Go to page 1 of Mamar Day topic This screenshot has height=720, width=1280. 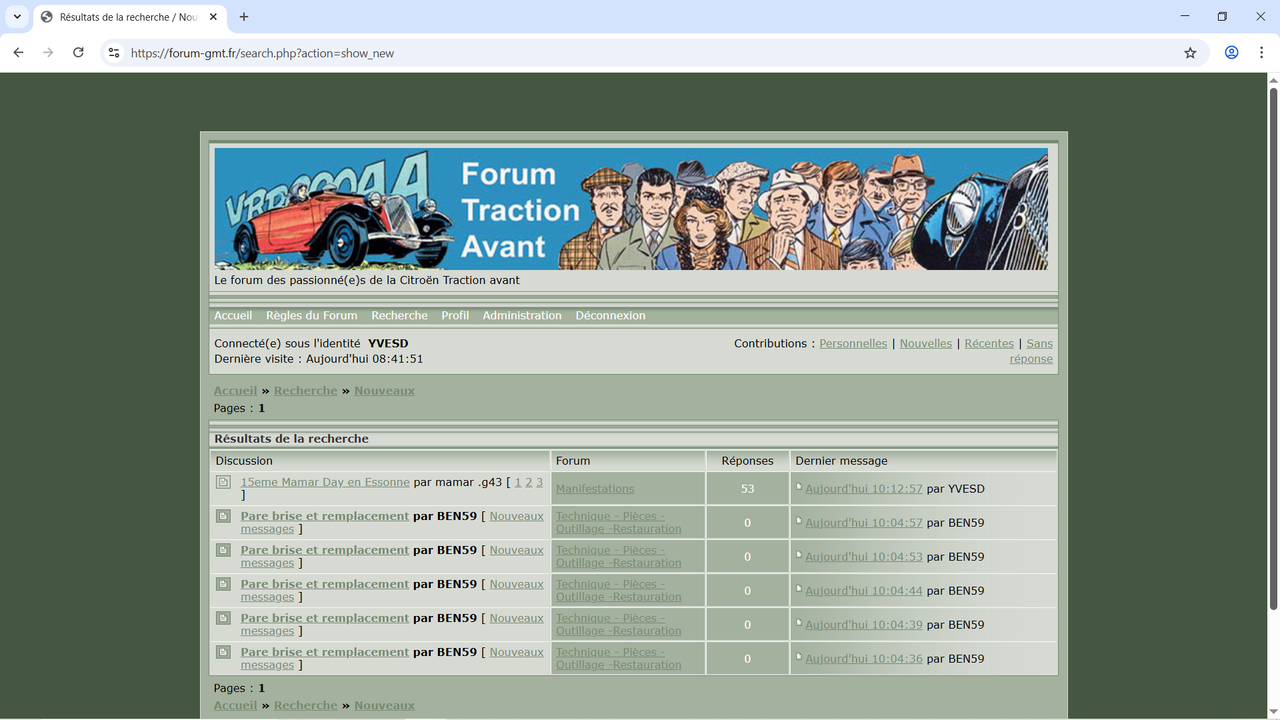pyautogui.click(x=518, y=482)
